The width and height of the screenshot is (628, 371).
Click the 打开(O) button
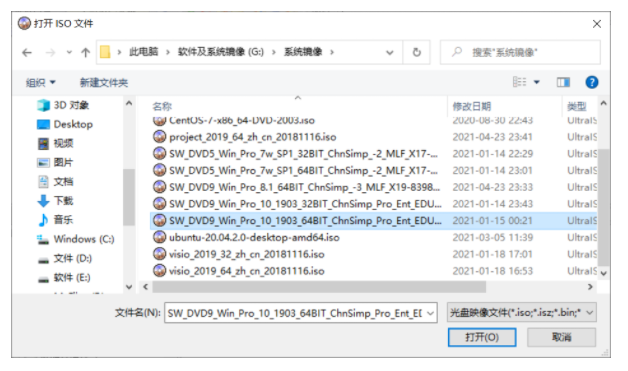point(482,337)
